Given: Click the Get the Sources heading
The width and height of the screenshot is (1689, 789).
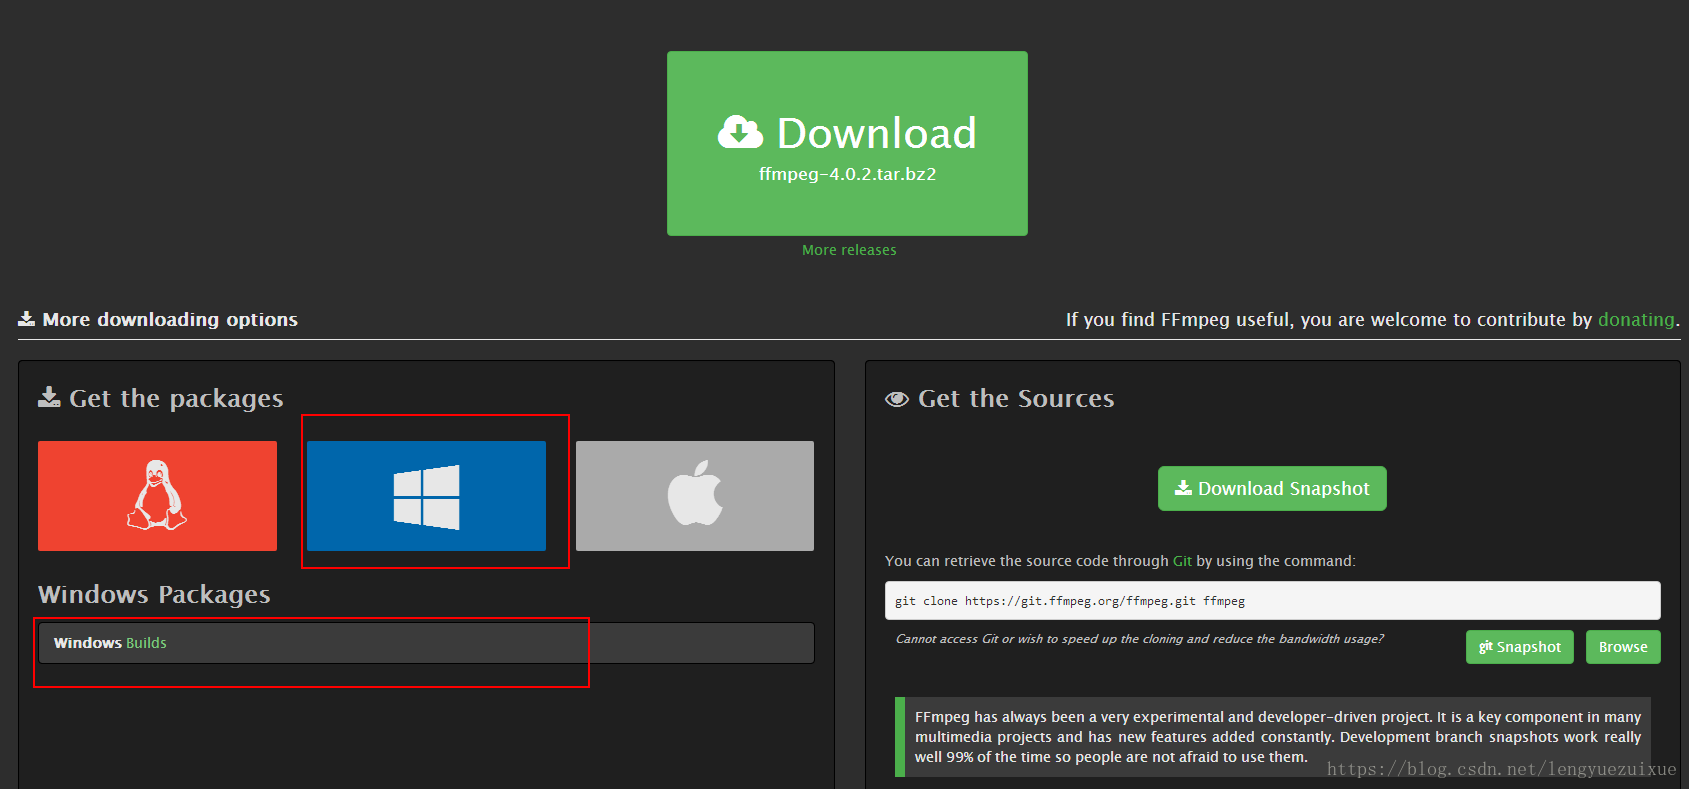Looking at the screenshot, I should 1000,398.
